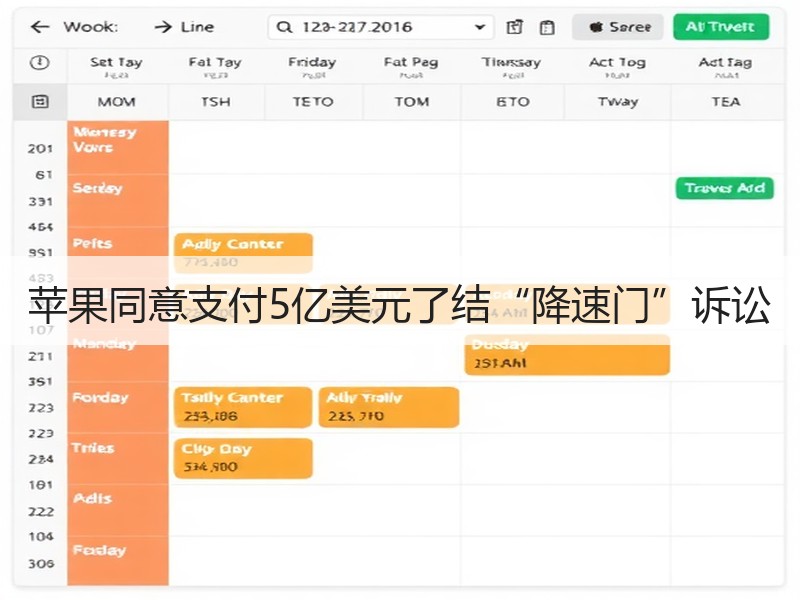
Task: Click the clock icon in header row
Action: pyautogui.click(x=40, y=63)
